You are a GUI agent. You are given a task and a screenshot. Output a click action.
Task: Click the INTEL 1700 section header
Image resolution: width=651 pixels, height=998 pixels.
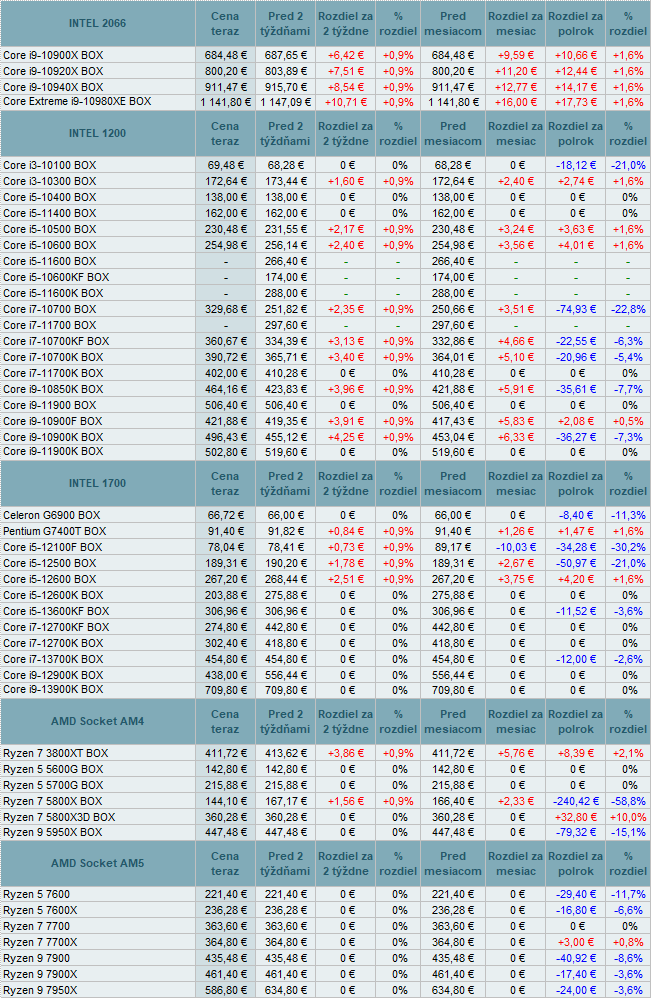97,484
